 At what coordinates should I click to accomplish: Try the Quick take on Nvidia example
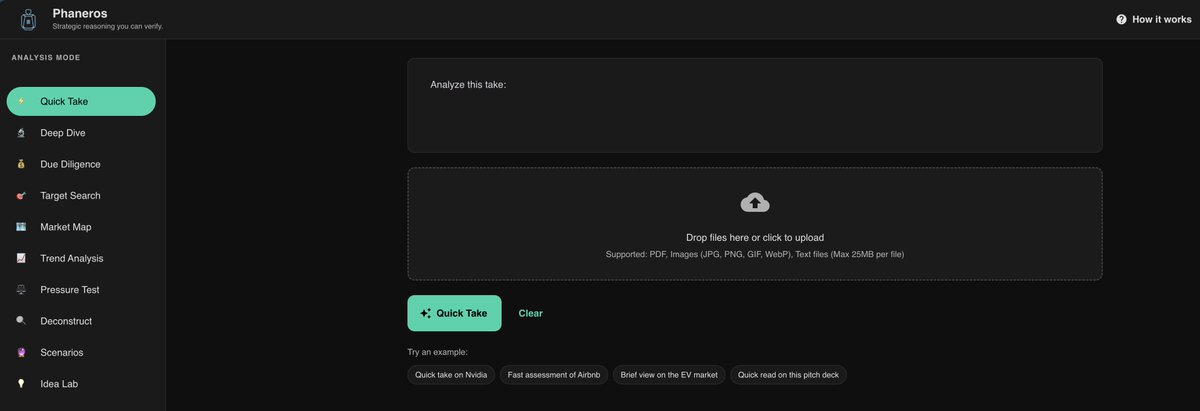(451, 375)
